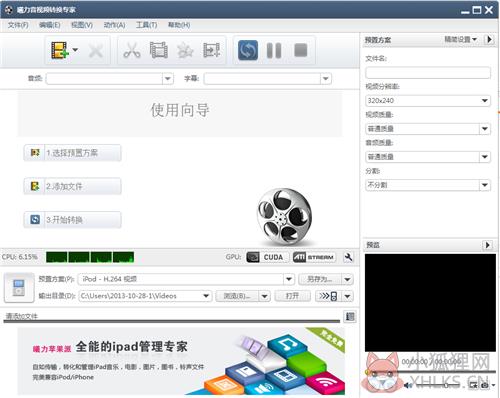
Task: Click the 打开 open folder button
Action: pos(292,296)
